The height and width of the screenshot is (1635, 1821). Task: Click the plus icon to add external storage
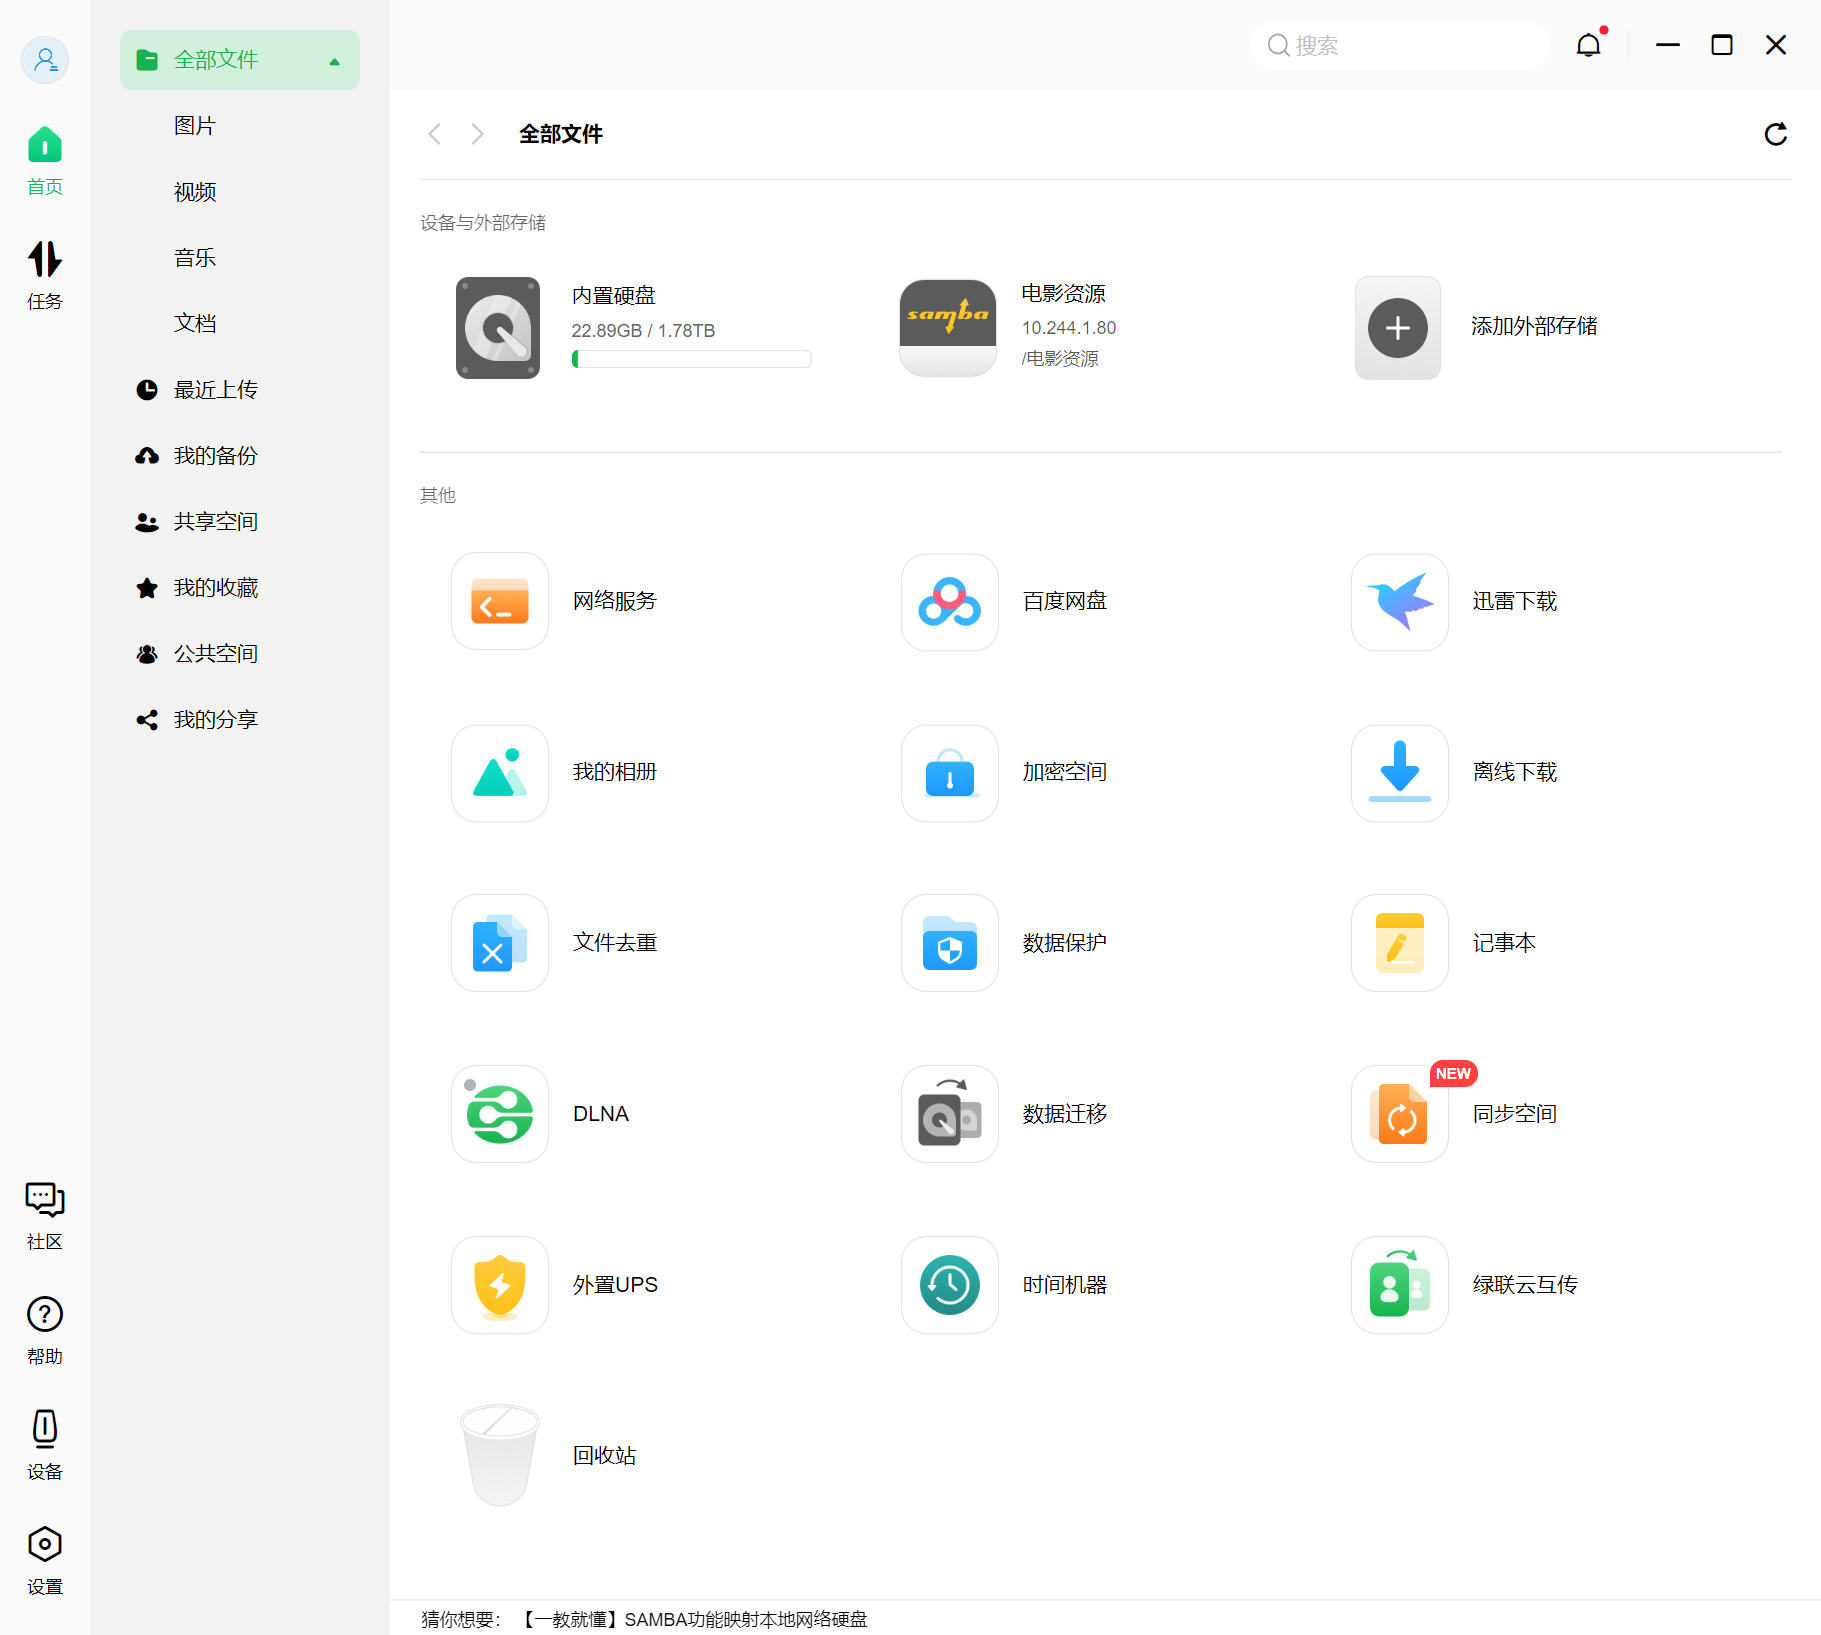[x=1398, y=328]
